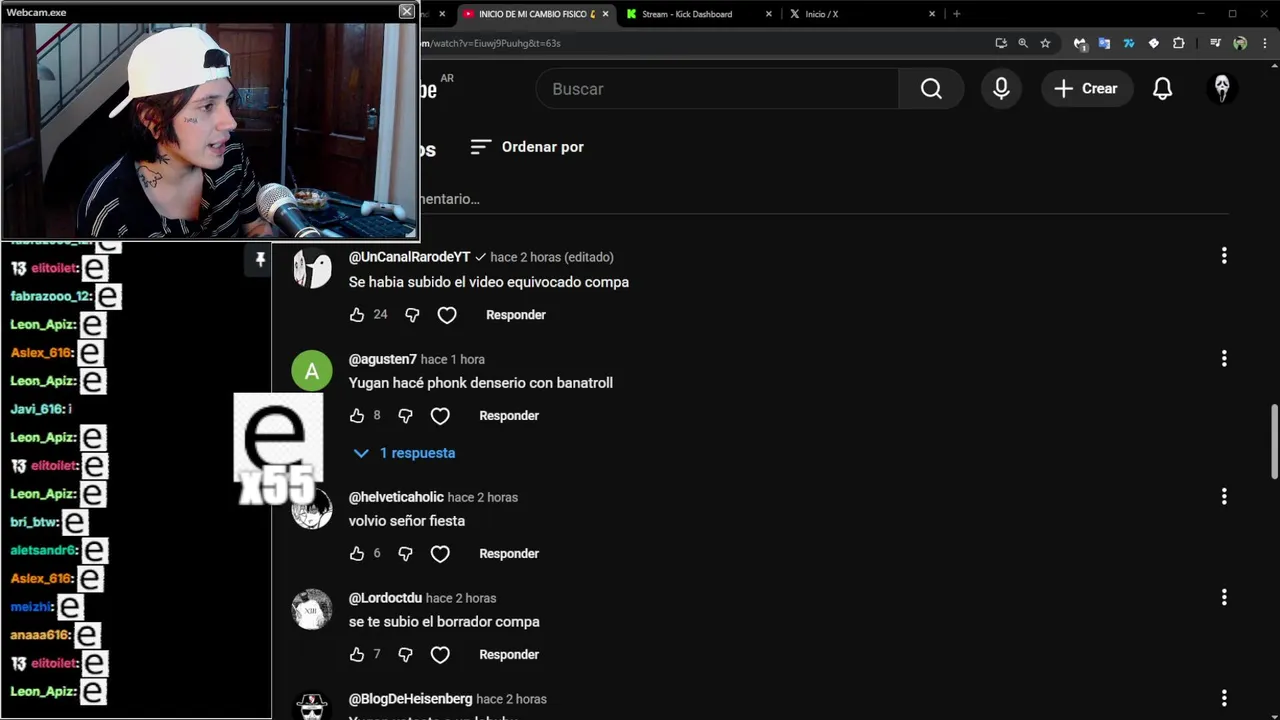Image resolution: width=1280 pixels, height=720 pixels.
Task: Open a new browser tab
Action: pos(957,14)
